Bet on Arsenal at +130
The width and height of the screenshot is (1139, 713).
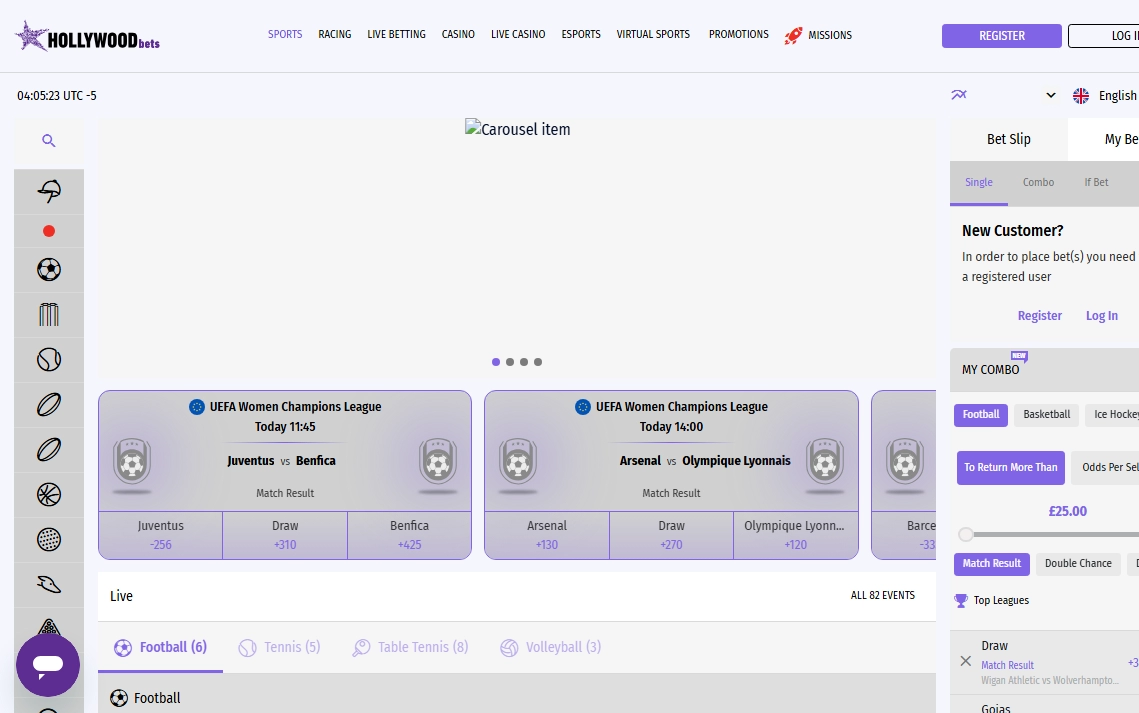(547, 535)
